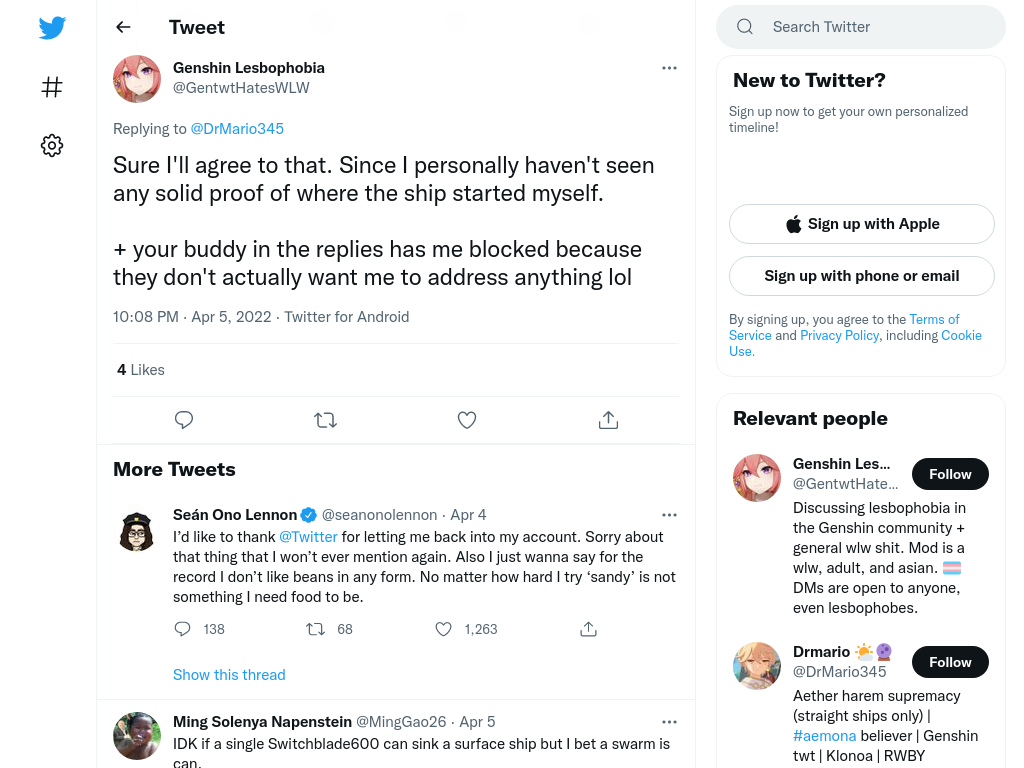This screenshot has height=768, width=1024.
Task: Click the Twitter bird home icon
Action: click(52, 27)
